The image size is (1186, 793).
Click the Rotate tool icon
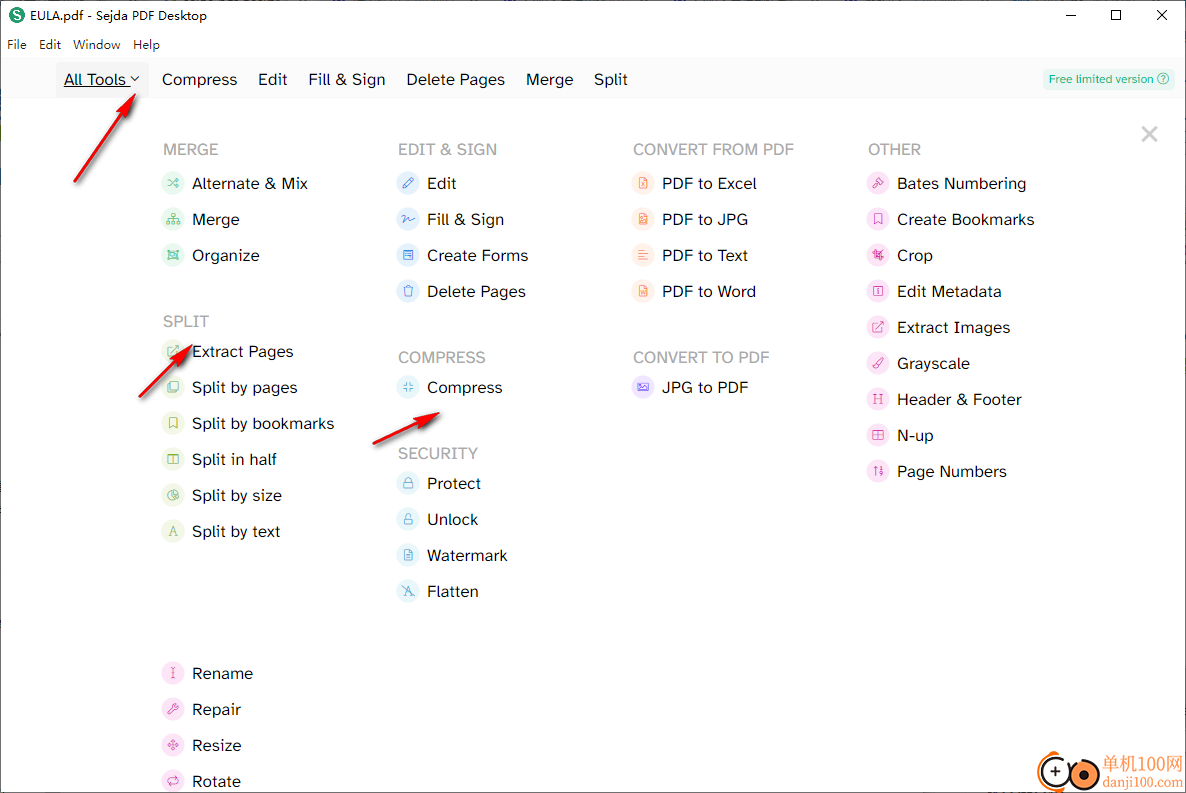tap(173, 781)
